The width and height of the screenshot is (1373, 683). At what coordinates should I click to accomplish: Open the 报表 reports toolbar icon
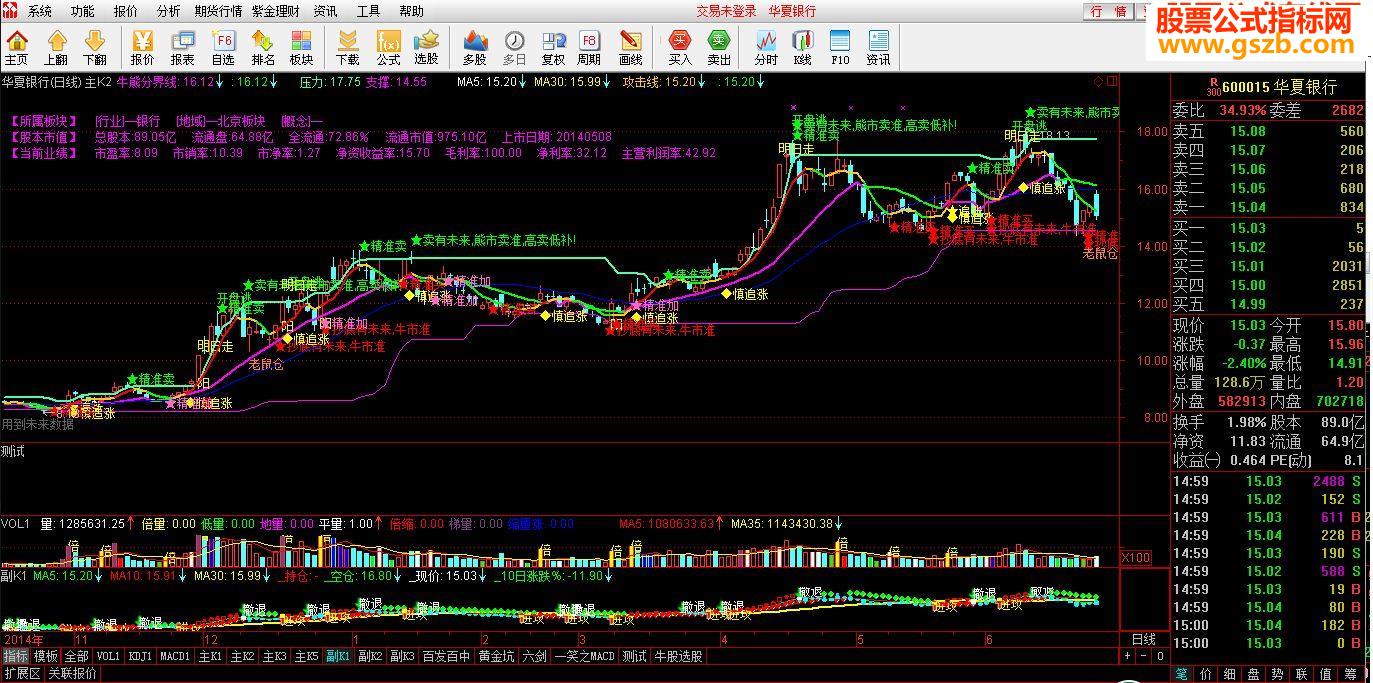[x=183, y=47]
